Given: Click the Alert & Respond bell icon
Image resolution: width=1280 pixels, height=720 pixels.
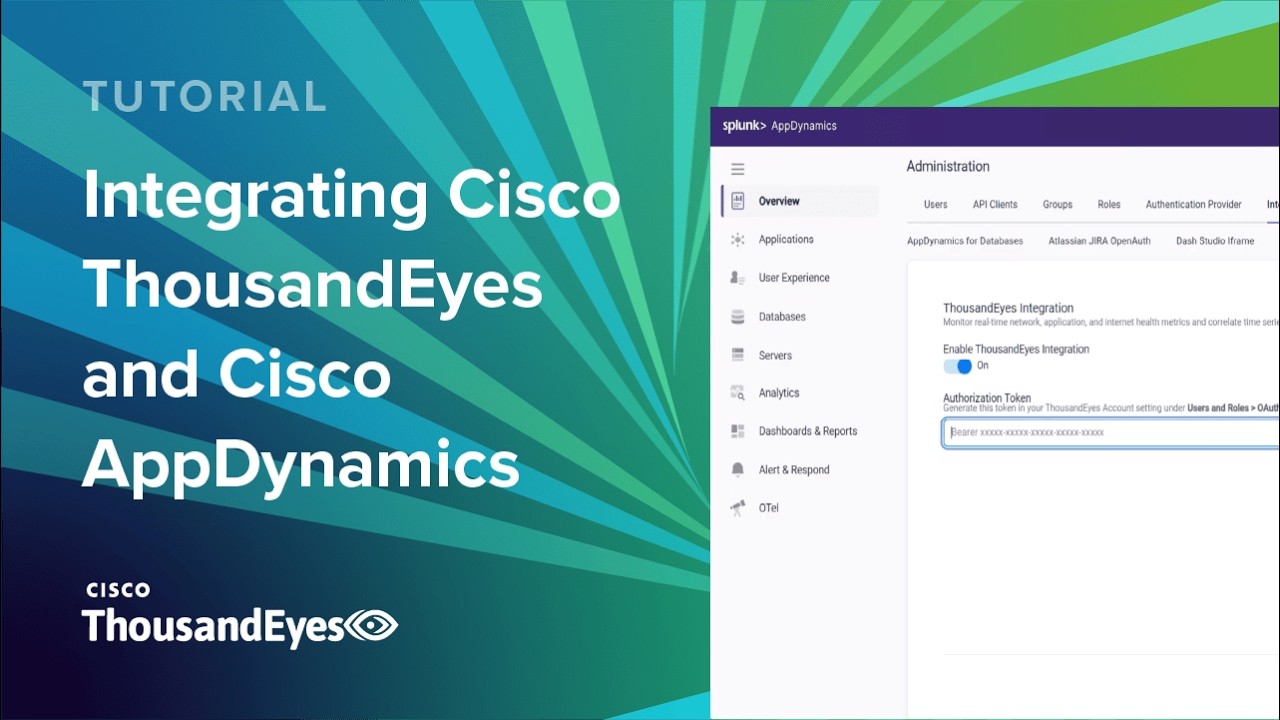Looking at the screenshot, I should coord(738,470).
